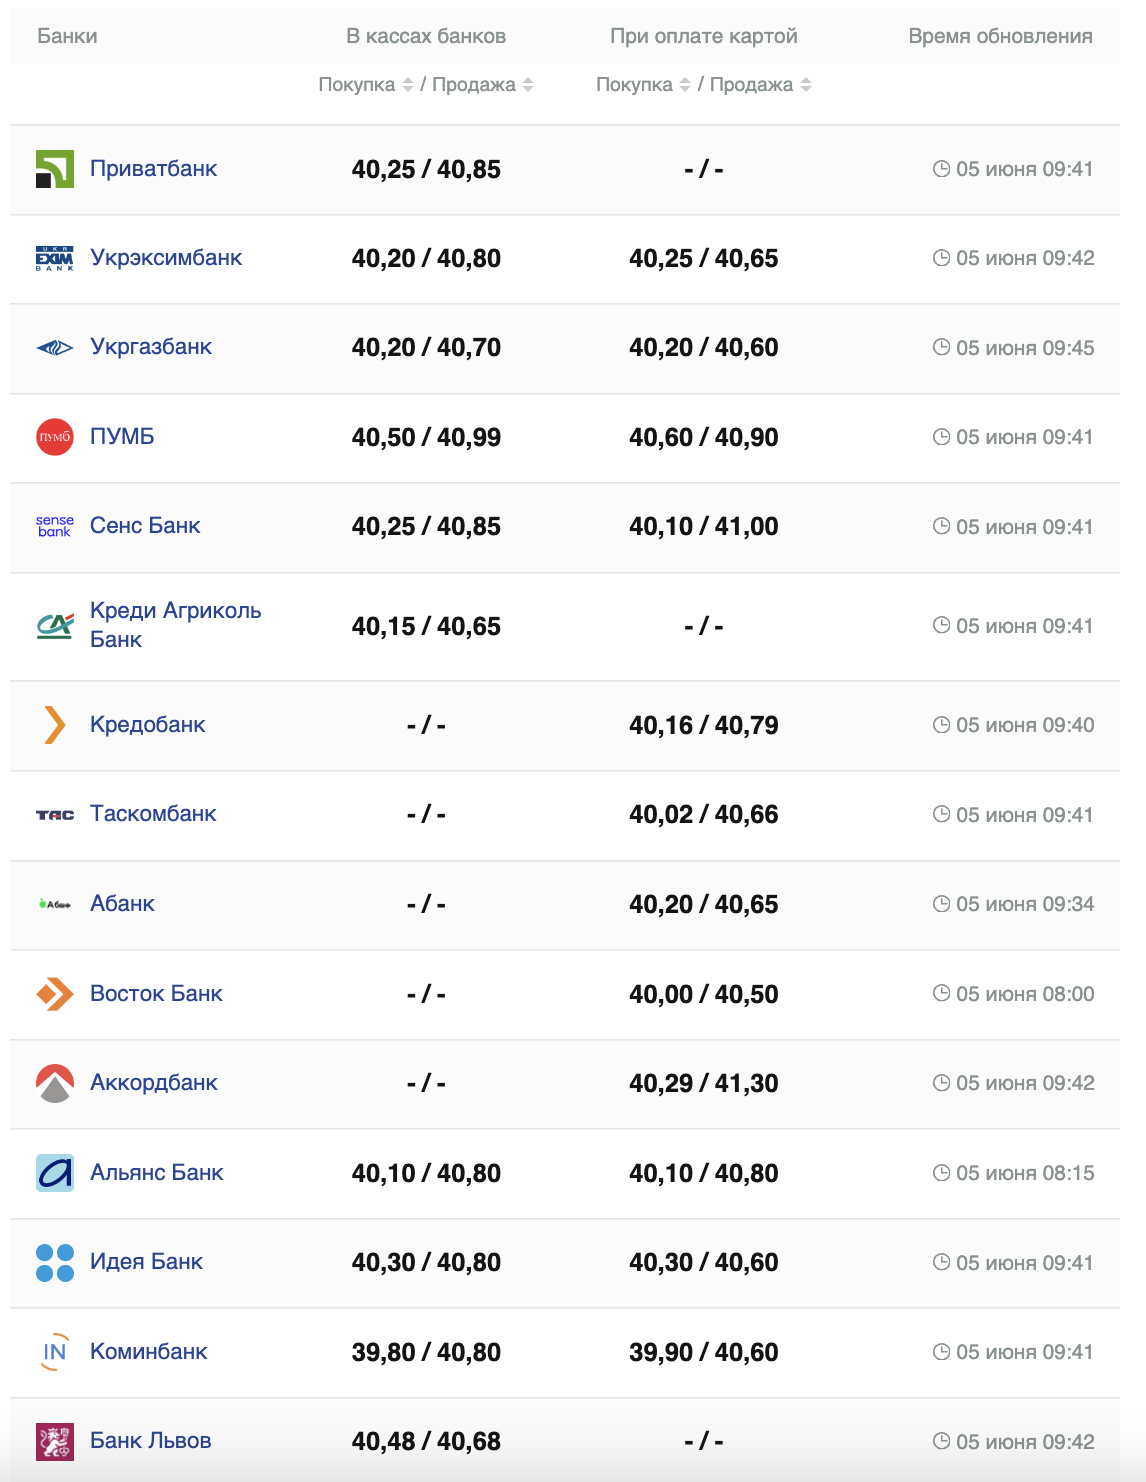Image resolution: width=1146 pixels, height=1482 pixels.
Task: Click the Sense Bank logo icon
Action: click(55, 526)
